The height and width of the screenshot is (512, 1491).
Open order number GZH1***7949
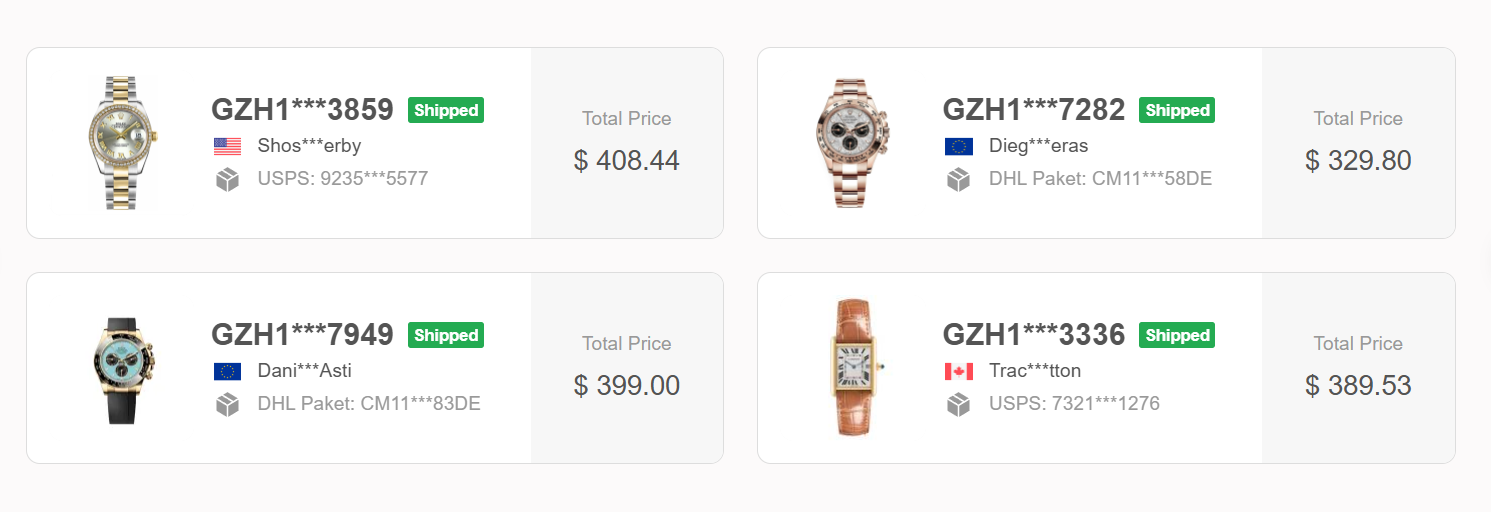302,335
